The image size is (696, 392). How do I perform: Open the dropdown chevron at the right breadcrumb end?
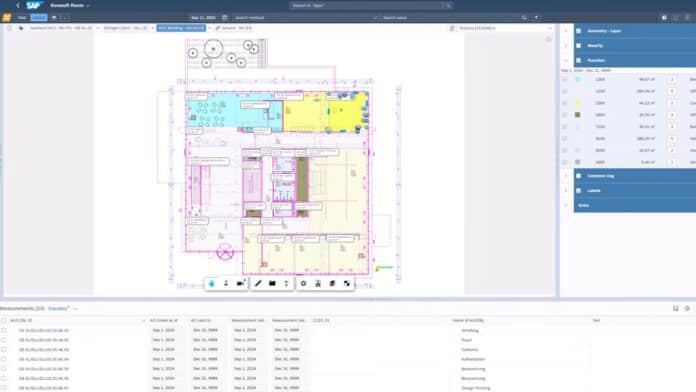tap(550, 28)
